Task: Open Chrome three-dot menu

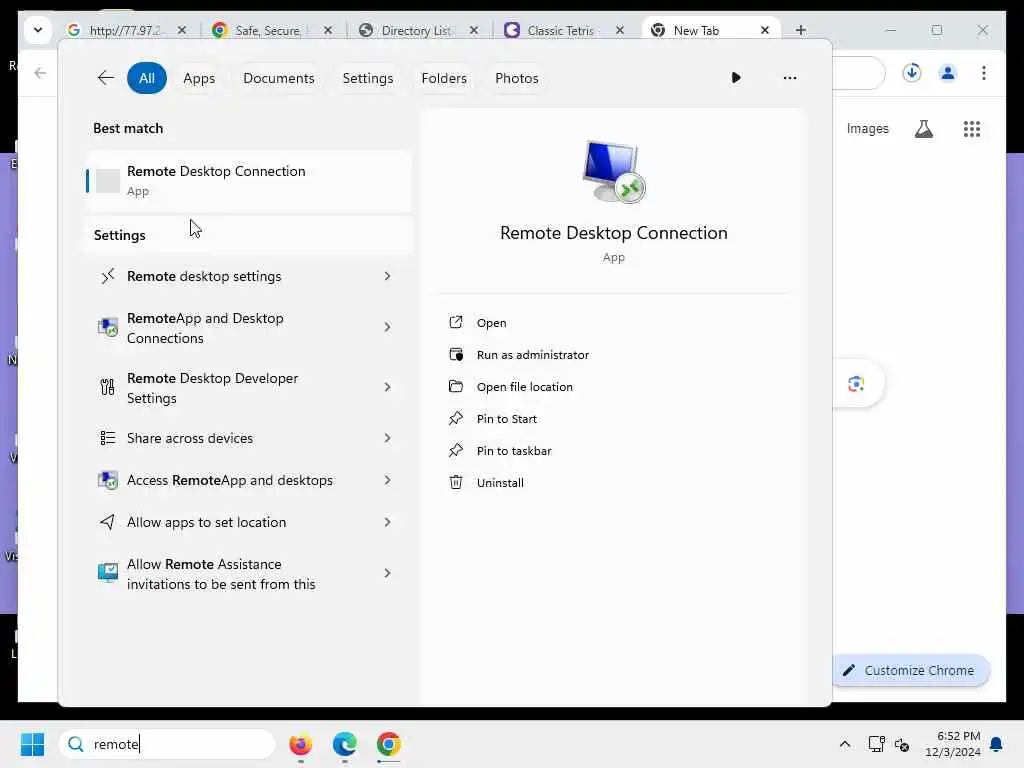Action: click(984, 72)
